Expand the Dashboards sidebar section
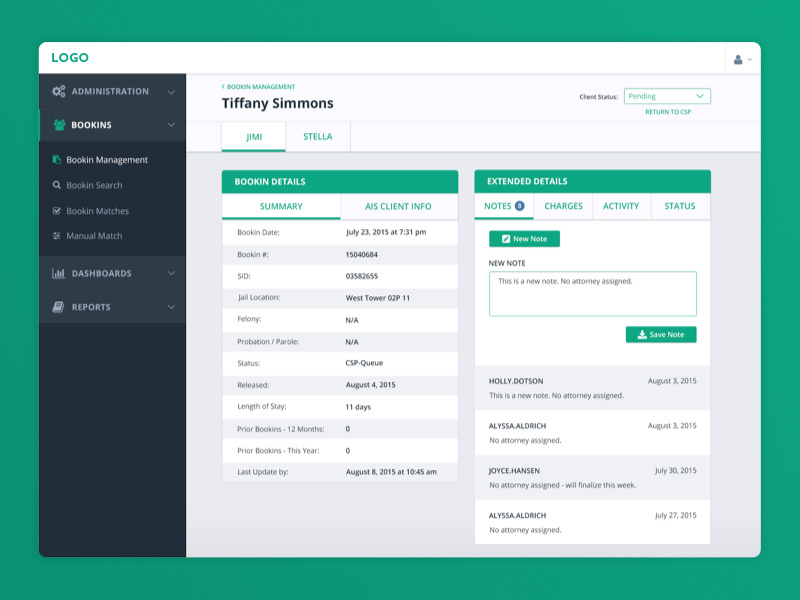This screenshot has width=800, height=600. pyautogui.click(x=171, y=273)
